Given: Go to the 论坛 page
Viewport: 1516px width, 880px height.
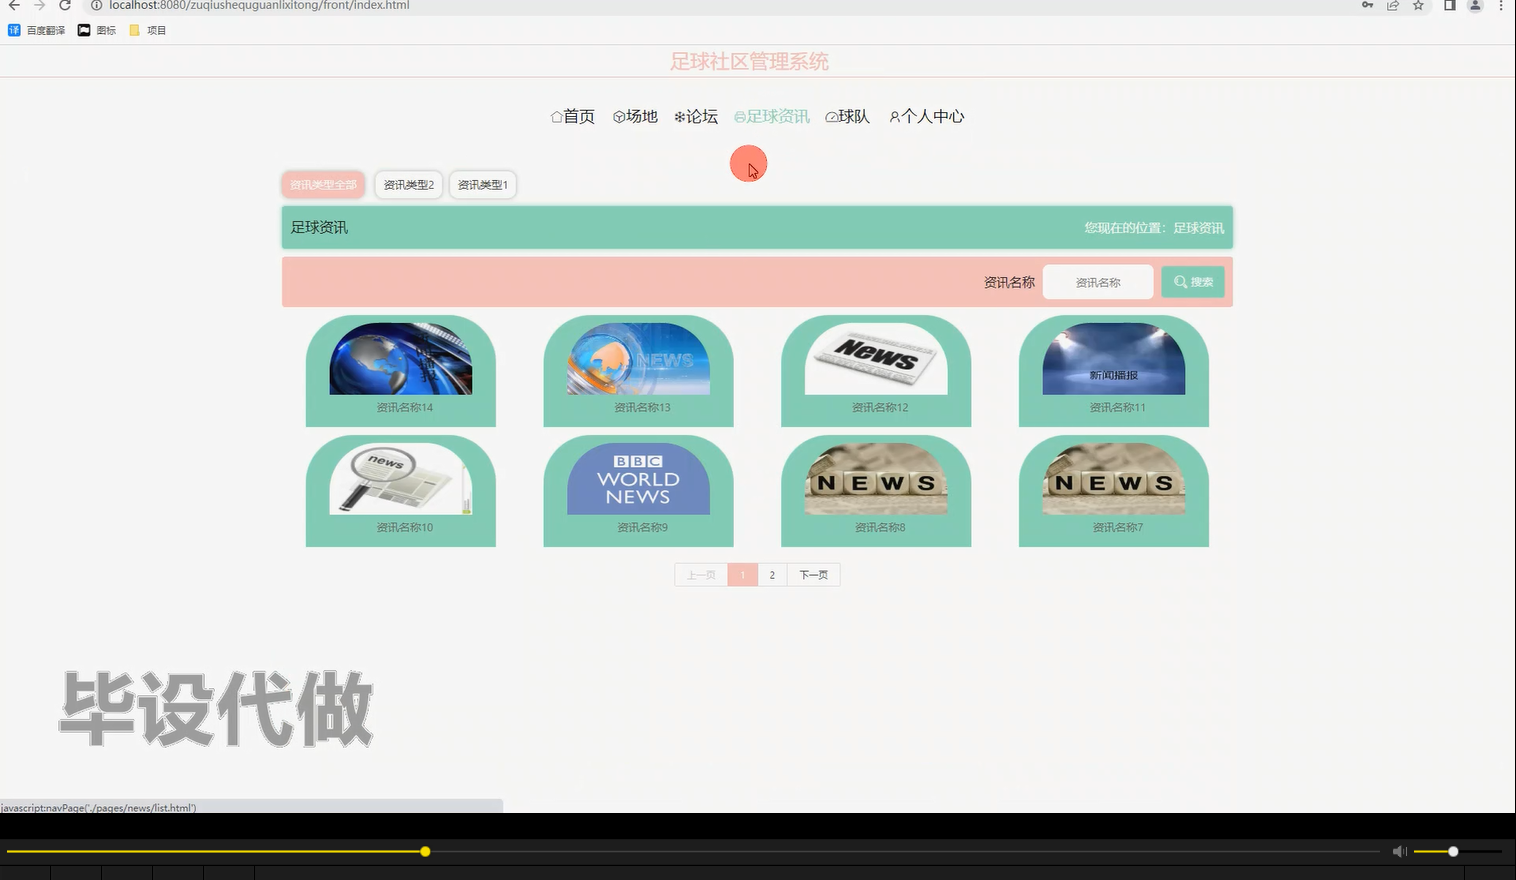Looking at the screenshot, I should pyautogui.click(x=697, y=116).
